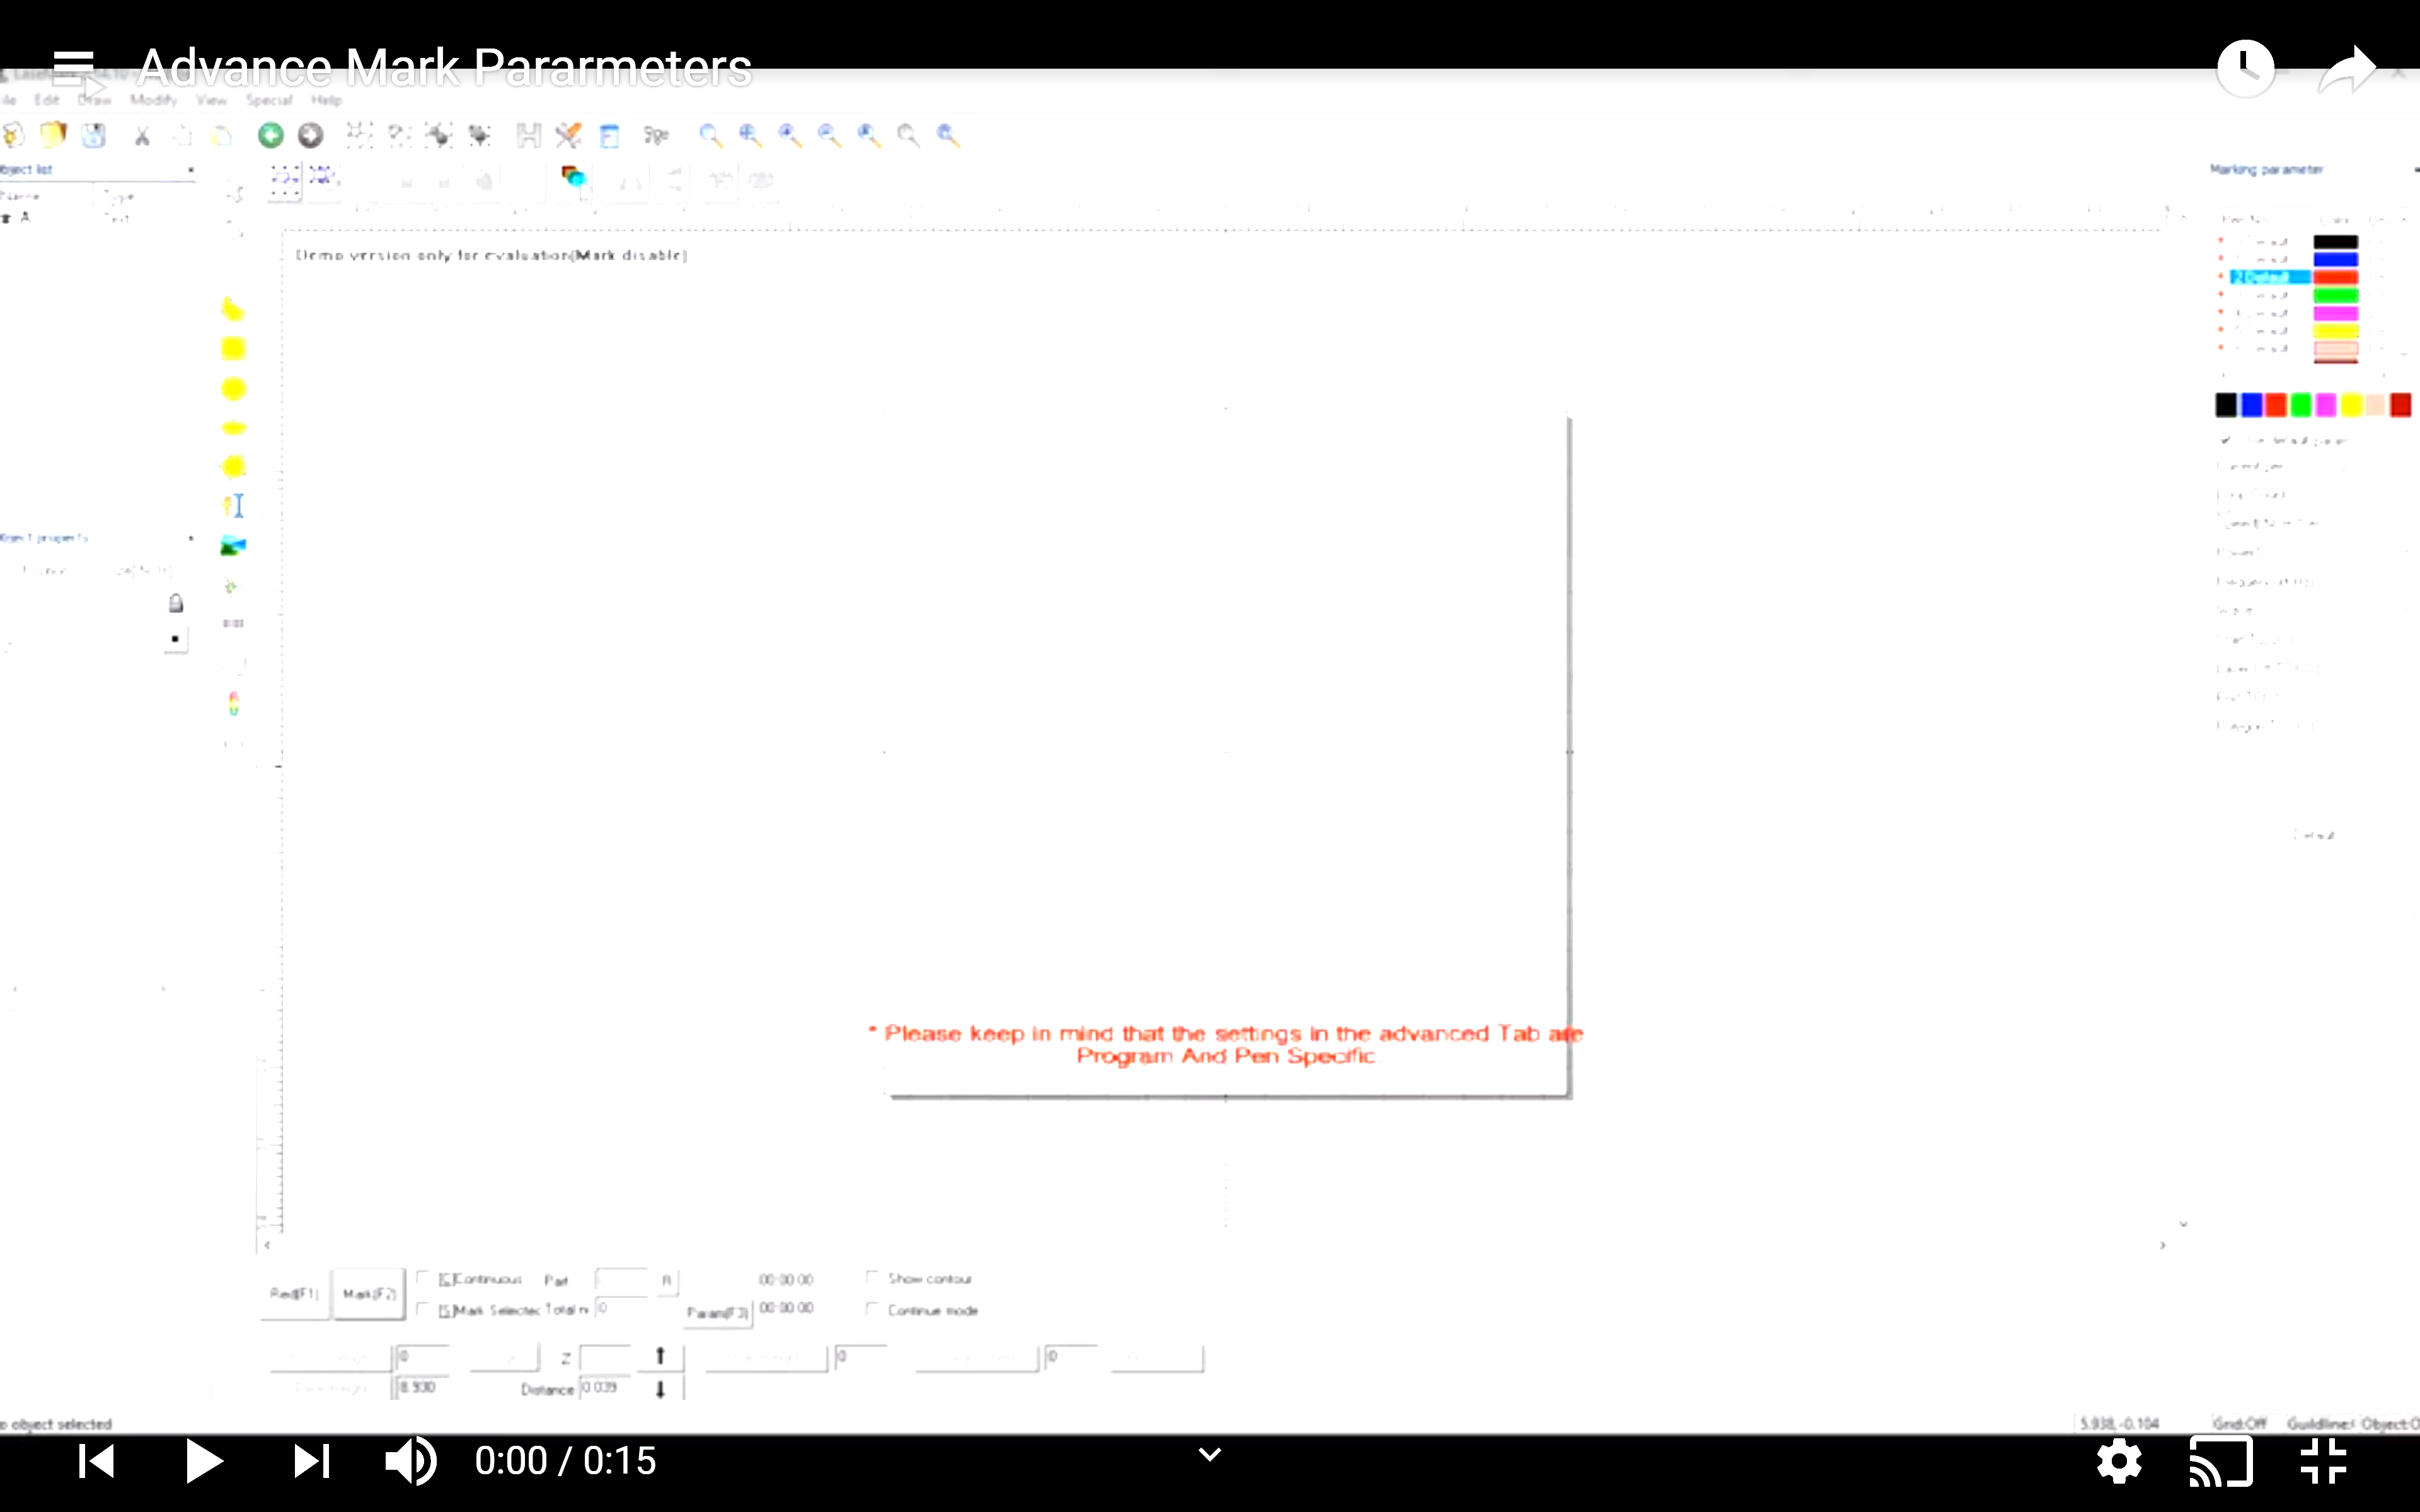Enable the Continuous checkbox
Image resolution: width=2420 pixels, height=1512 pixels.
click(424, 1278)
